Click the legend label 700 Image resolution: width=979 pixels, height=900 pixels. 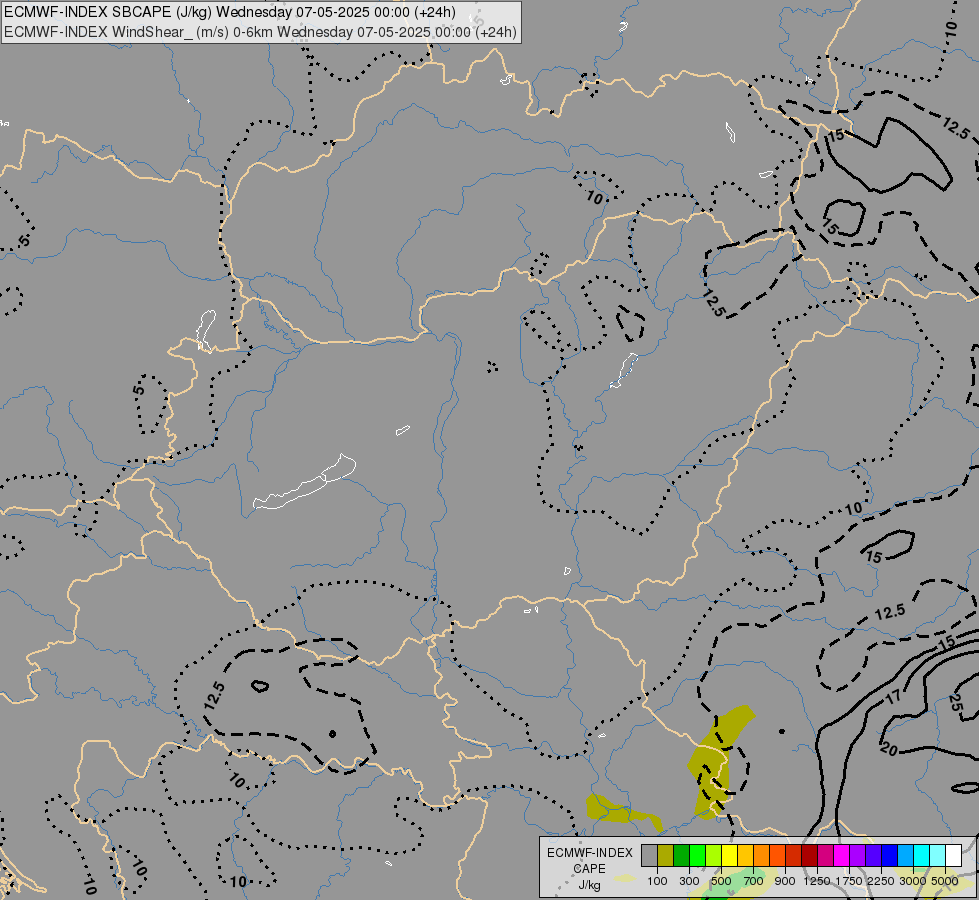click(x=754, y=881)
